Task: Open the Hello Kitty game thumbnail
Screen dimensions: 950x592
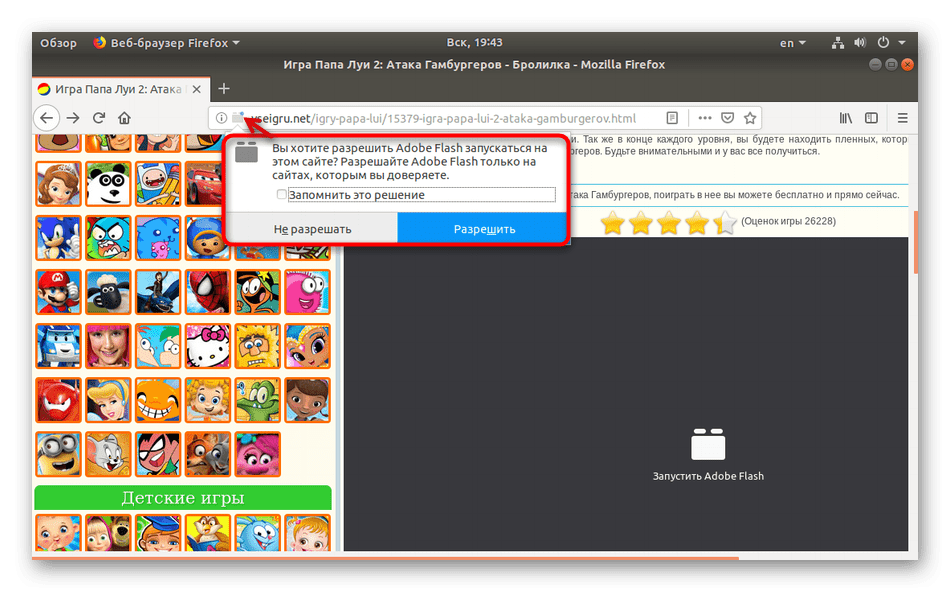Action: (x=208, y=345)
